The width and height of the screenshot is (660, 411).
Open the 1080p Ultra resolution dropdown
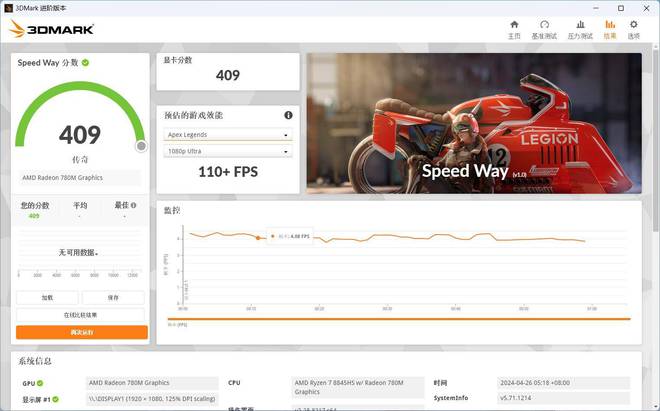point(228,151)
